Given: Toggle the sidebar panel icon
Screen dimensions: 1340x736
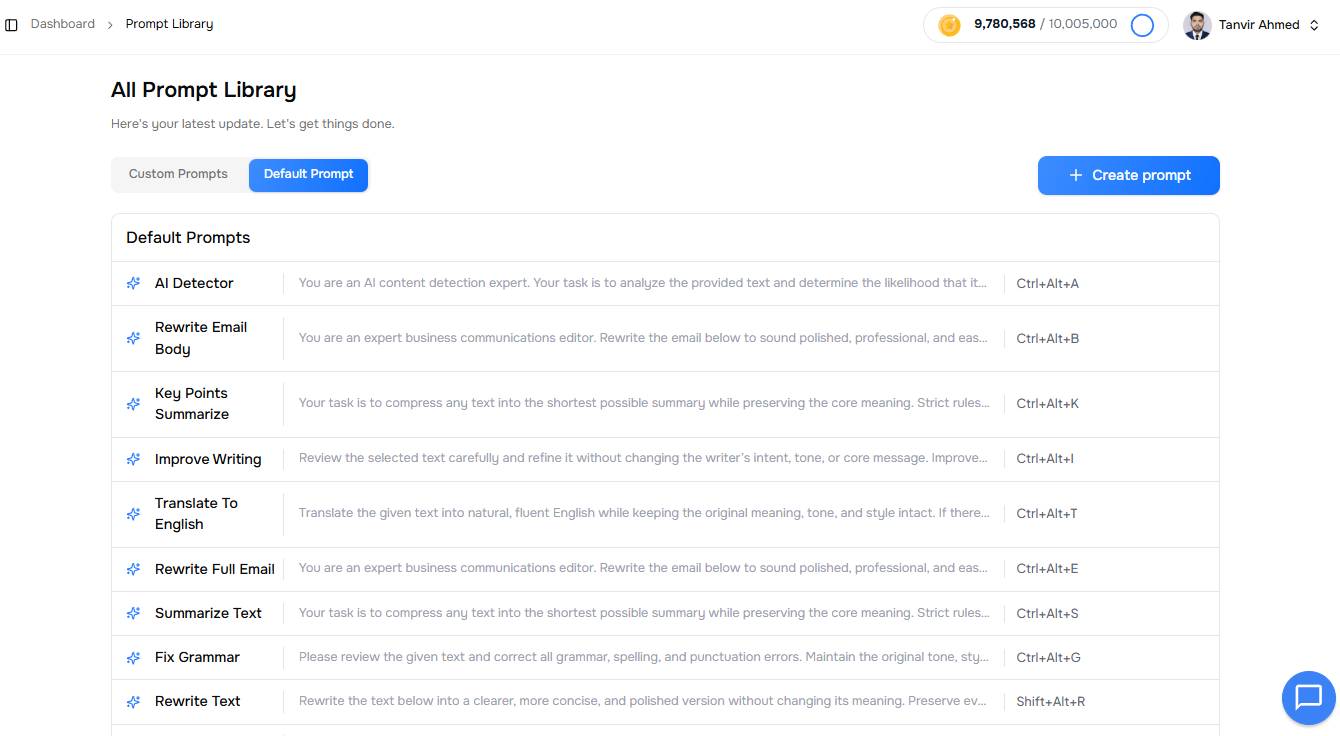Looking at the screenshot, I should point(12,25).
